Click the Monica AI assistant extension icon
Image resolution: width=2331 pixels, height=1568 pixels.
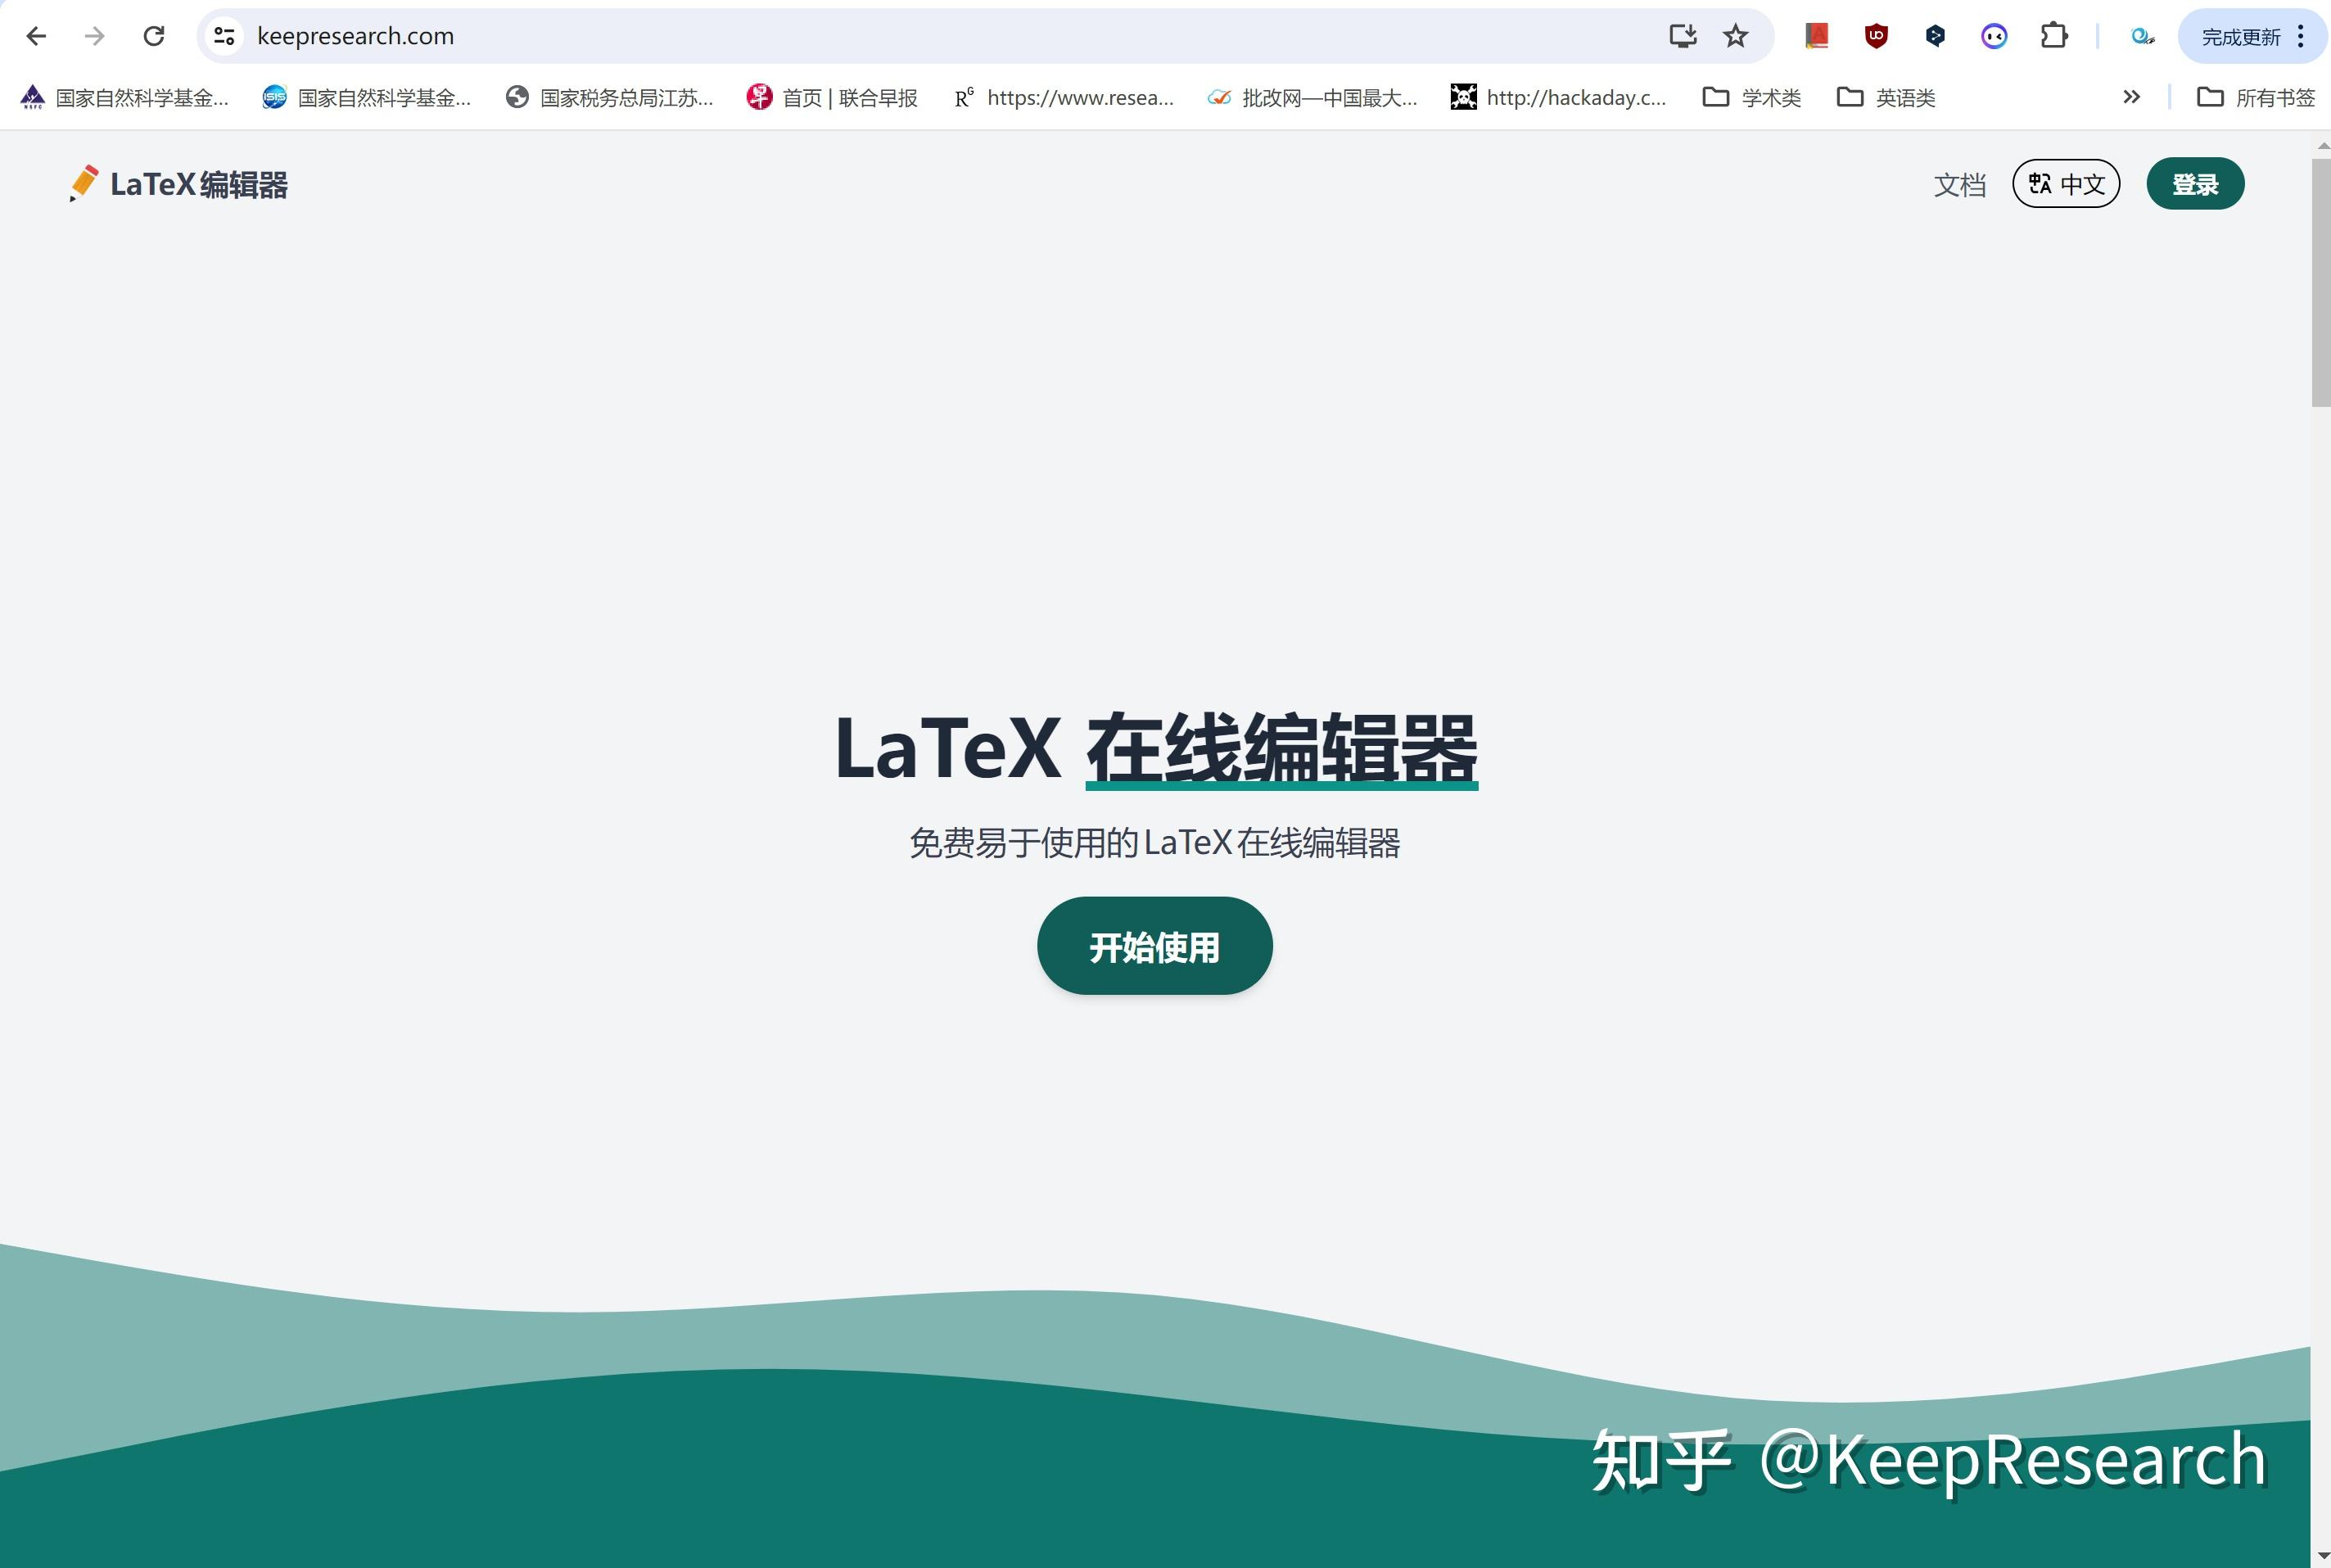[x=1995, y=35]
